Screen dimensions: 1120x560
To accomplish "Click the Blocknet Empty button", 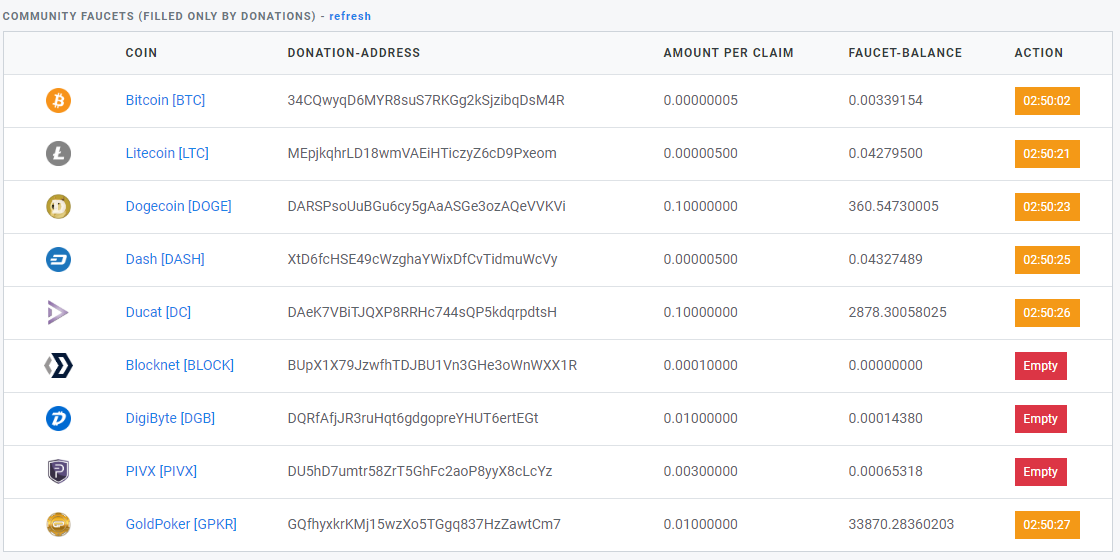I will [x=1041, y=366].
